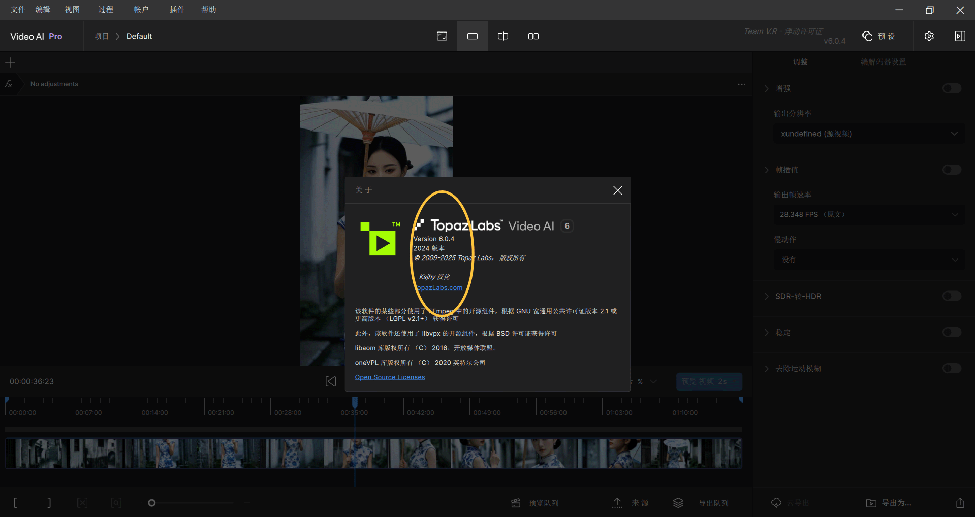Toggle the last switch in the panel
975x517 pixels.
(951, 368)
